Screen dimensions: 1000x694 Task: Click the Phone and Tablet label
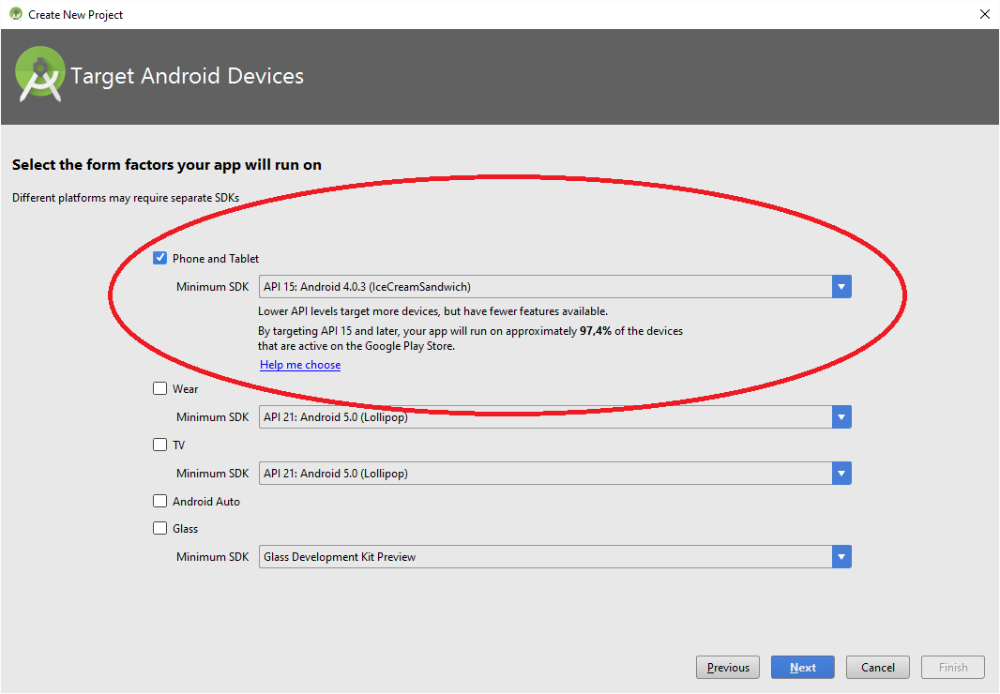click(216, 258)
